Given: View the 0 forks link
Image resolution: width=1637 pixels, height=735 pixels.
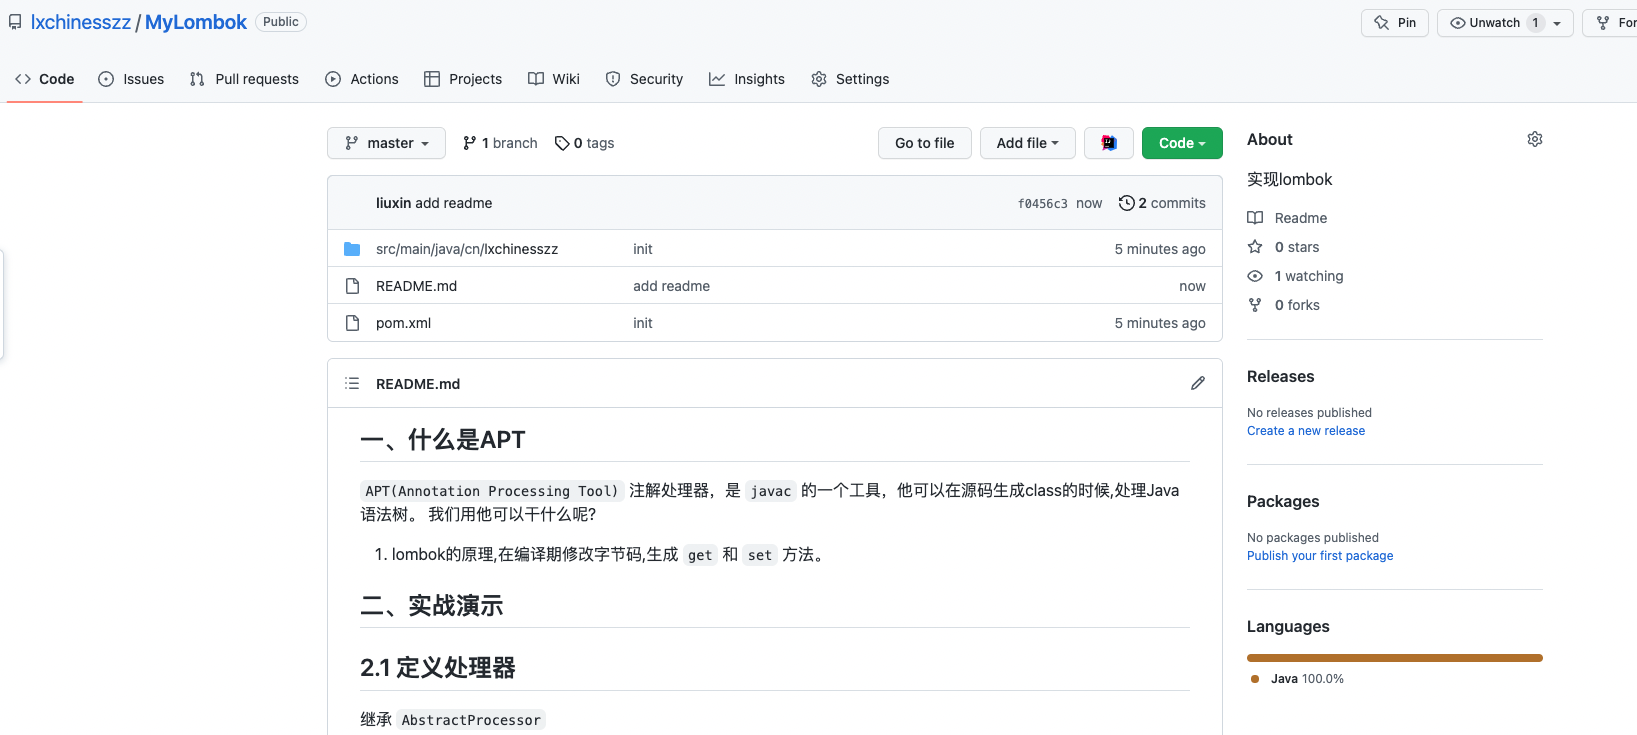Looking at the screenshot, I should tap(1283, 305).
